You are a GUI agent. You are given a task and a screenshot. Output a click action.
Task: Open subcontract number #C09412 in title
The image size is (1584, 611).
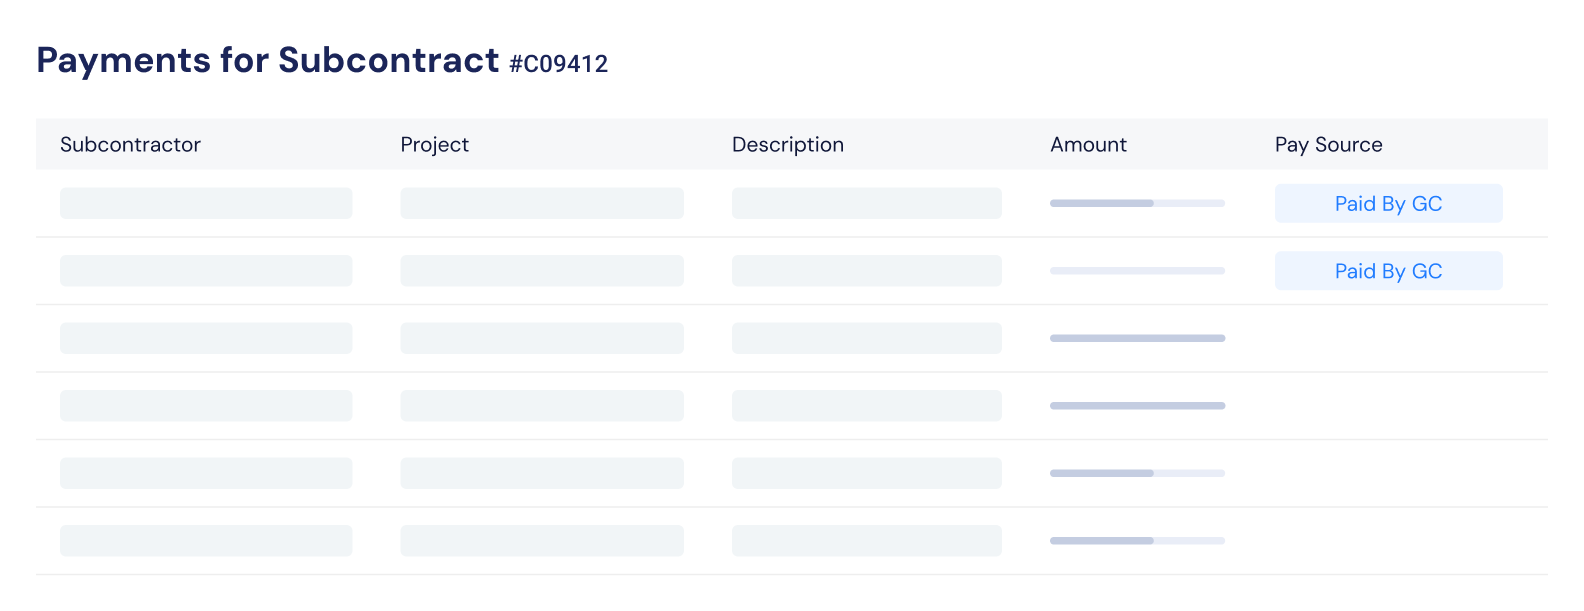(x=558, y=64)
